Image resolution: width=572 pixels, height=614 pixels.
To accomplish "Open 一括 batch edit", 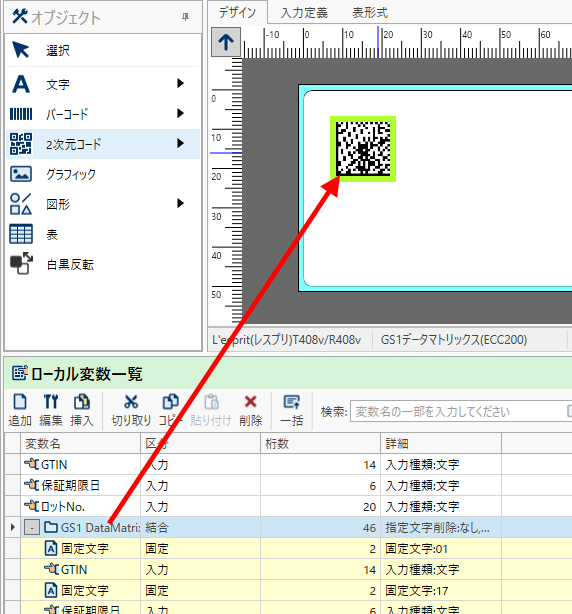I will [x=292, y=410].
